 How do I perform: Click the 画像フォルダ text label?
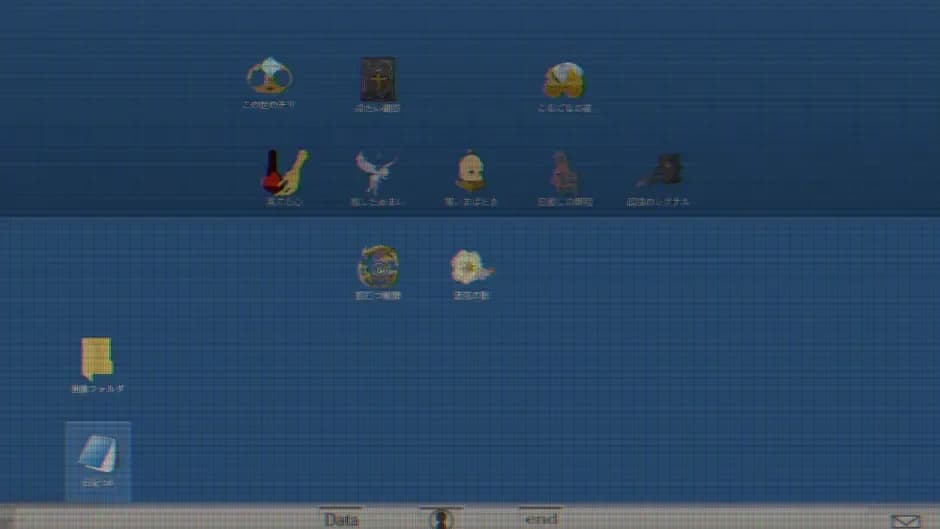click(x=98, y=389)
